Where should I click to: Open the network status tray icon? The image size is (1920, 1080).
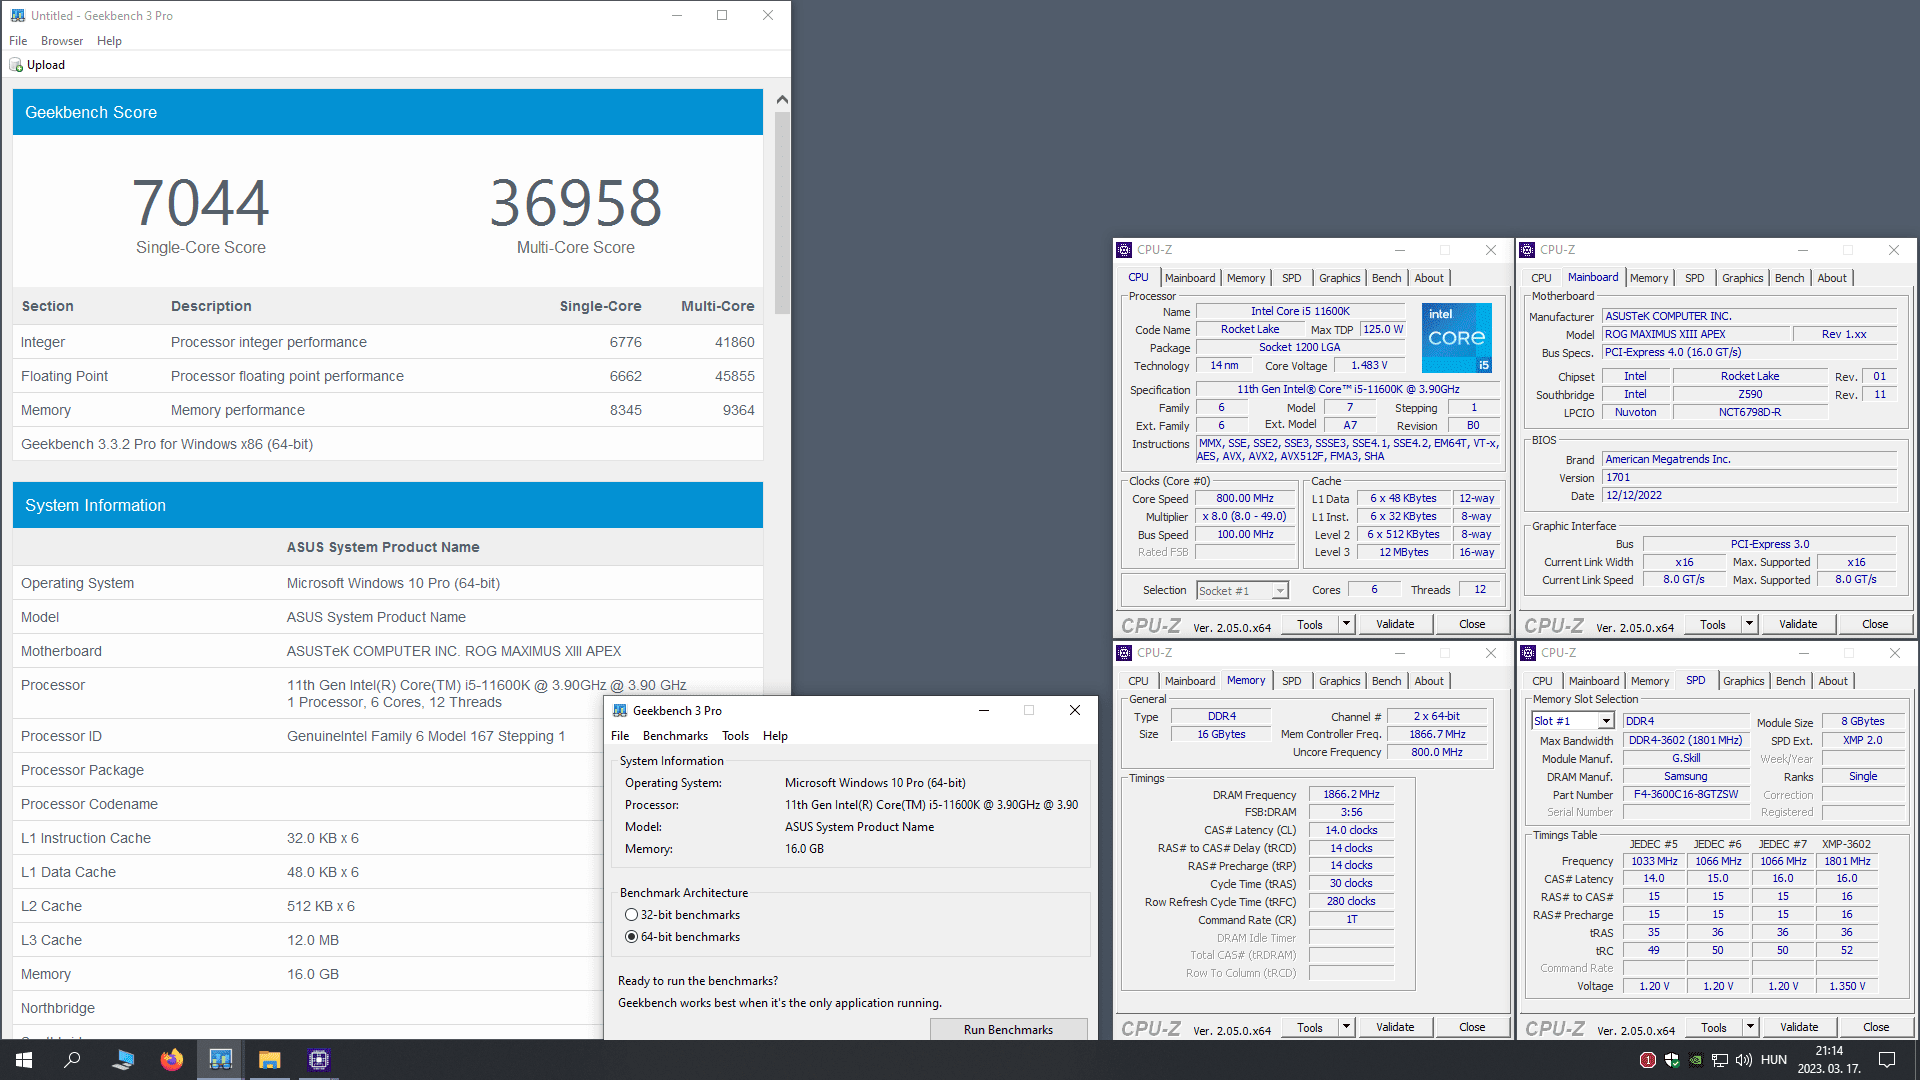[x=1720, y=1060]
